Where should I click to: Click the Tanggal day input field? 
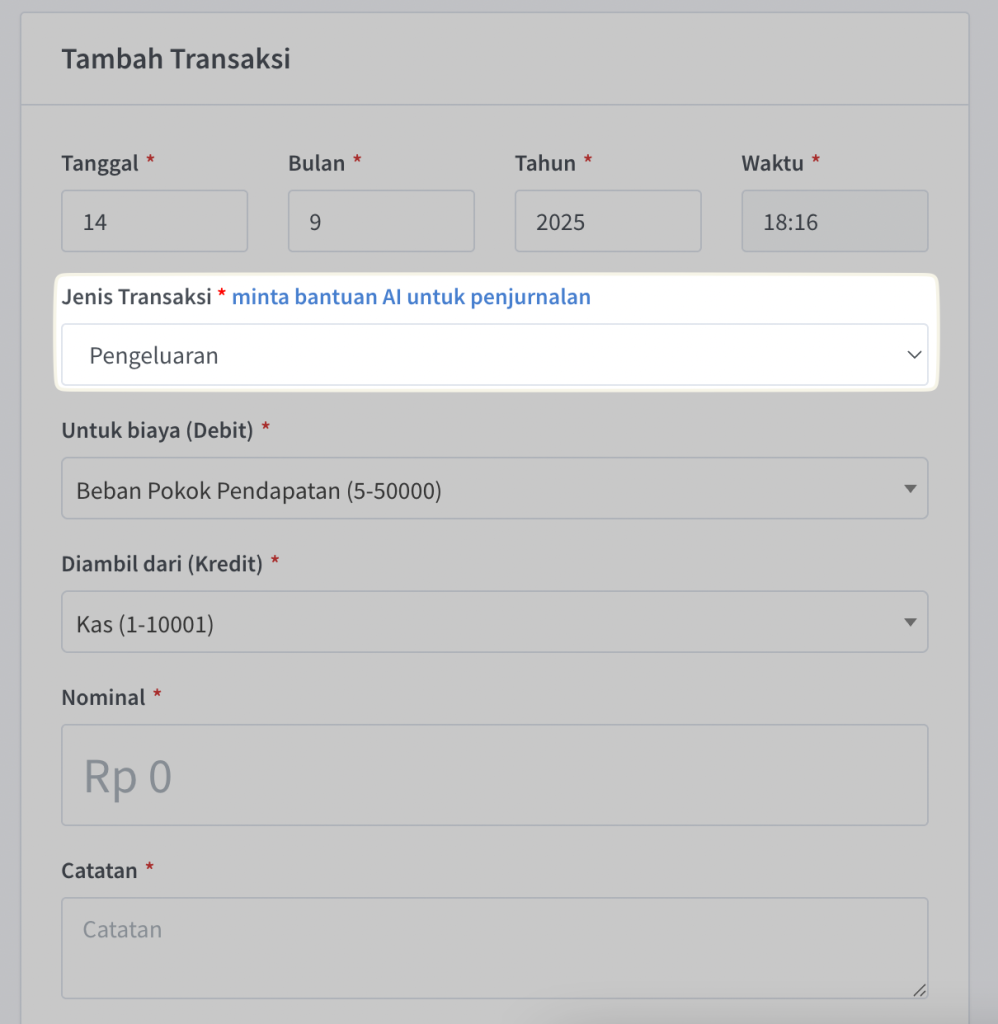coord(154,221)
